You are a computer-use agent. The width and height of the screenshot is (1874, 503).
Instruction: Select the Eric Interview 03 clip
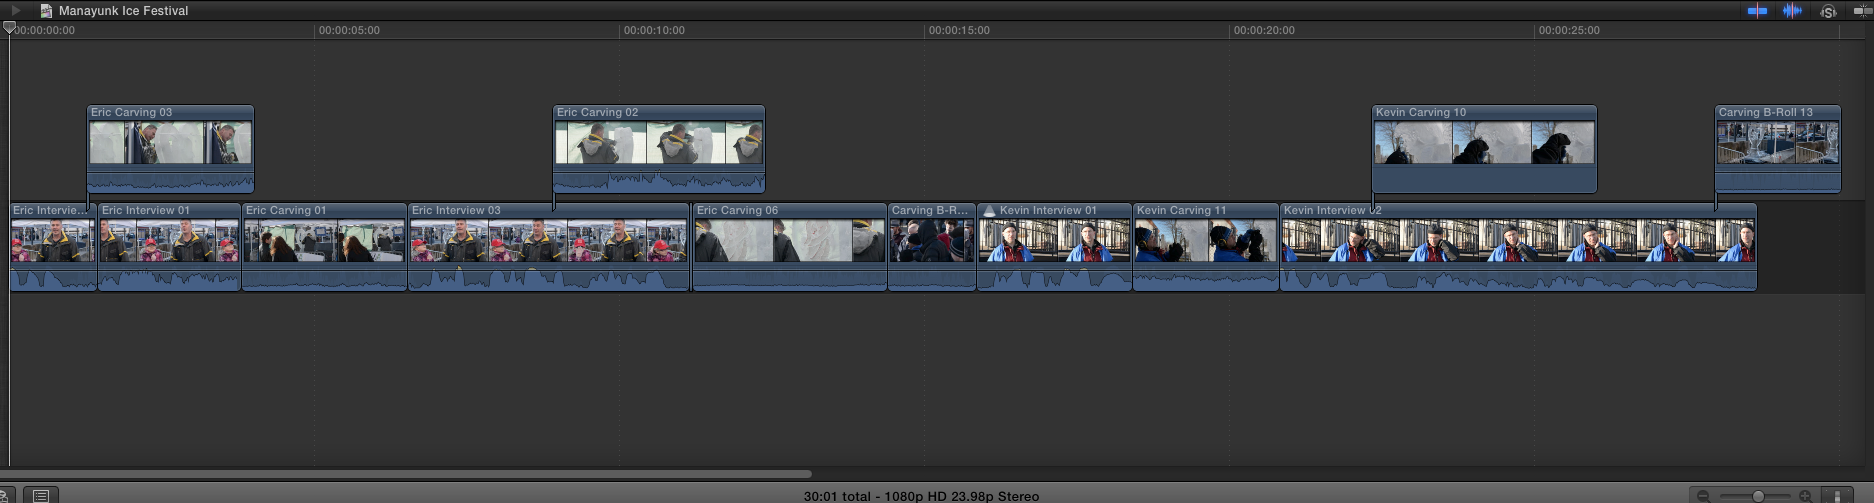549,246
